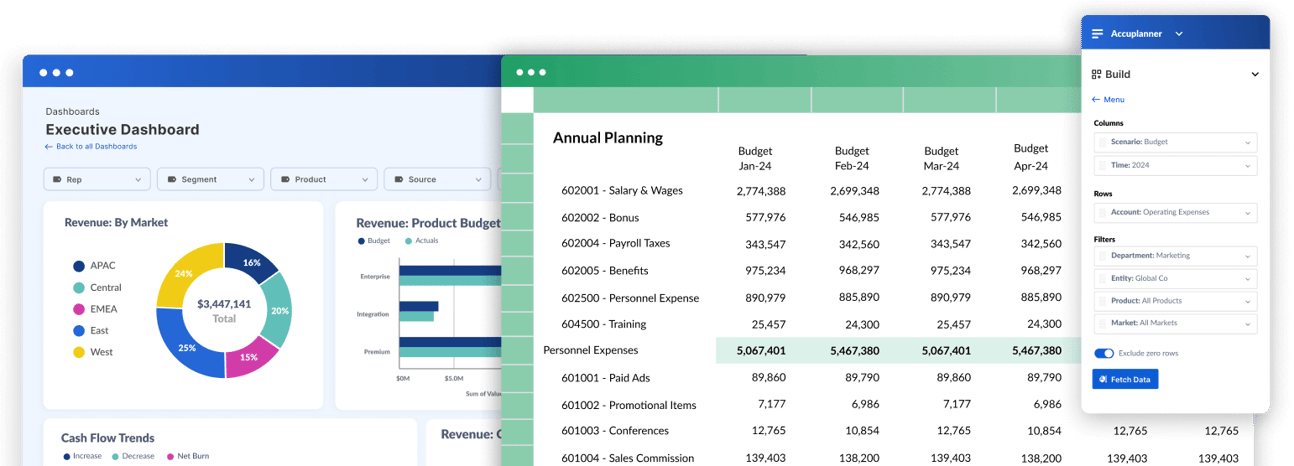Click the tag icon in Rep filter
This screenshot has height=466, width=1294.
pyautogui.click(x=58, y=180)
